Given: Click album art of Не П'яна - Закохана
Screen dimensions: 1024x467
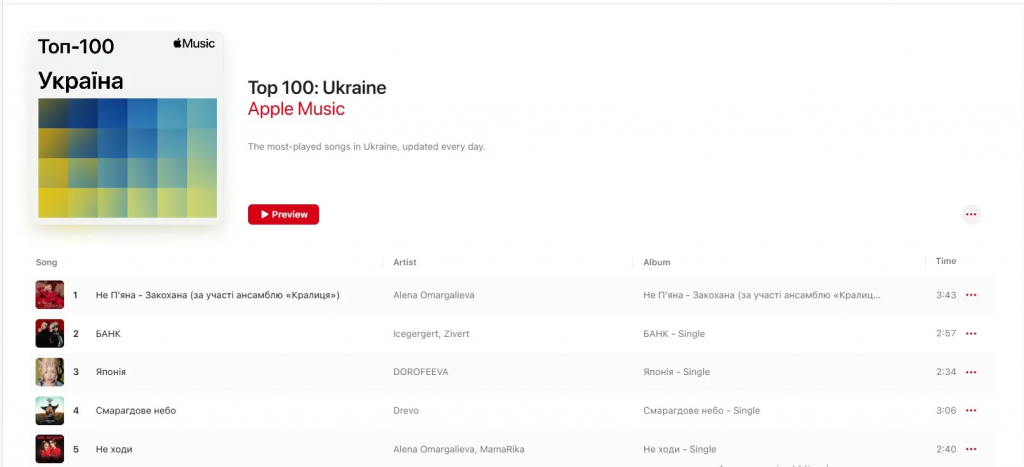Looking at the screenshot, I should pyautogui.click(x=50, y=295).
